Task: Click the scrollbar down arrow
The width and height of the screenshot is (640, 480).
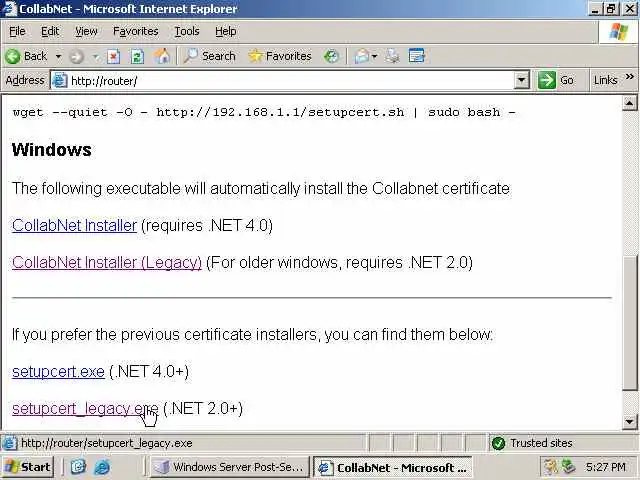Action: pyautogui.click(x=629, y=421)
